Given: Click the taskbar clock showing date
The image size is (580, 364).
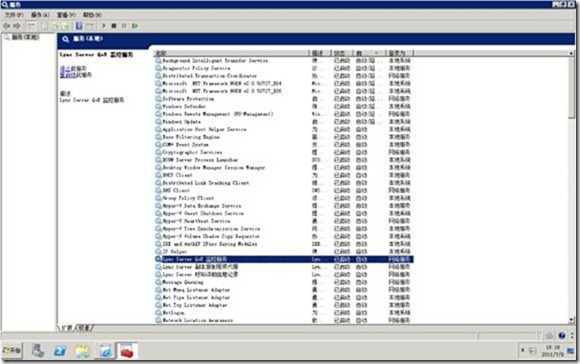Looking at the screenshot, I should click(553, 351).
